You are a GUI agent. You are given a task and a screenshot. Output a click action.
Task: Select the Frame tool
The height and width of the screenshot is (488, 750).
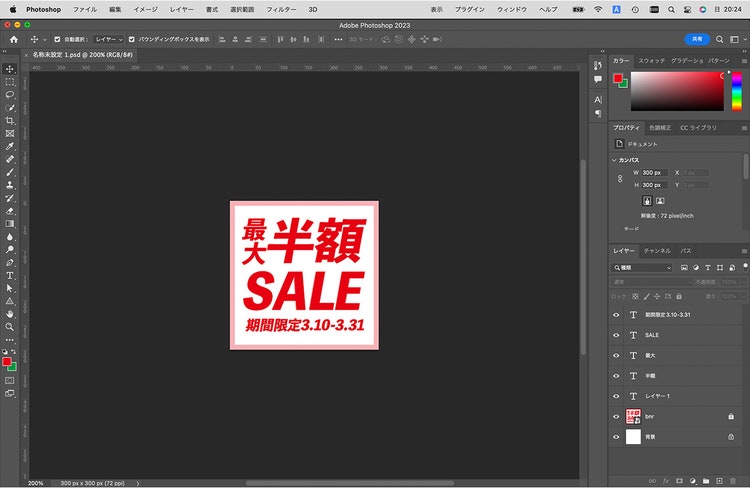(10, 133)
